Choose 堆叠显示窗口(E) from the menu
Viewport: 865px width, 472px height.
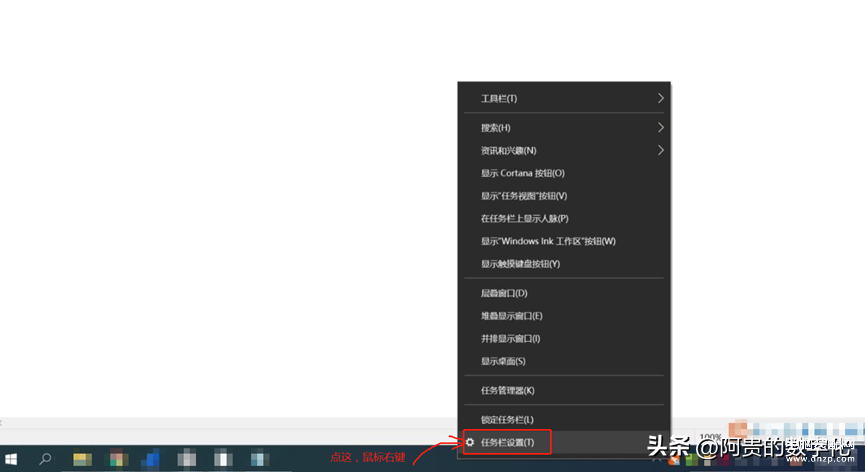pyautogui.click(x=564, y=316)
